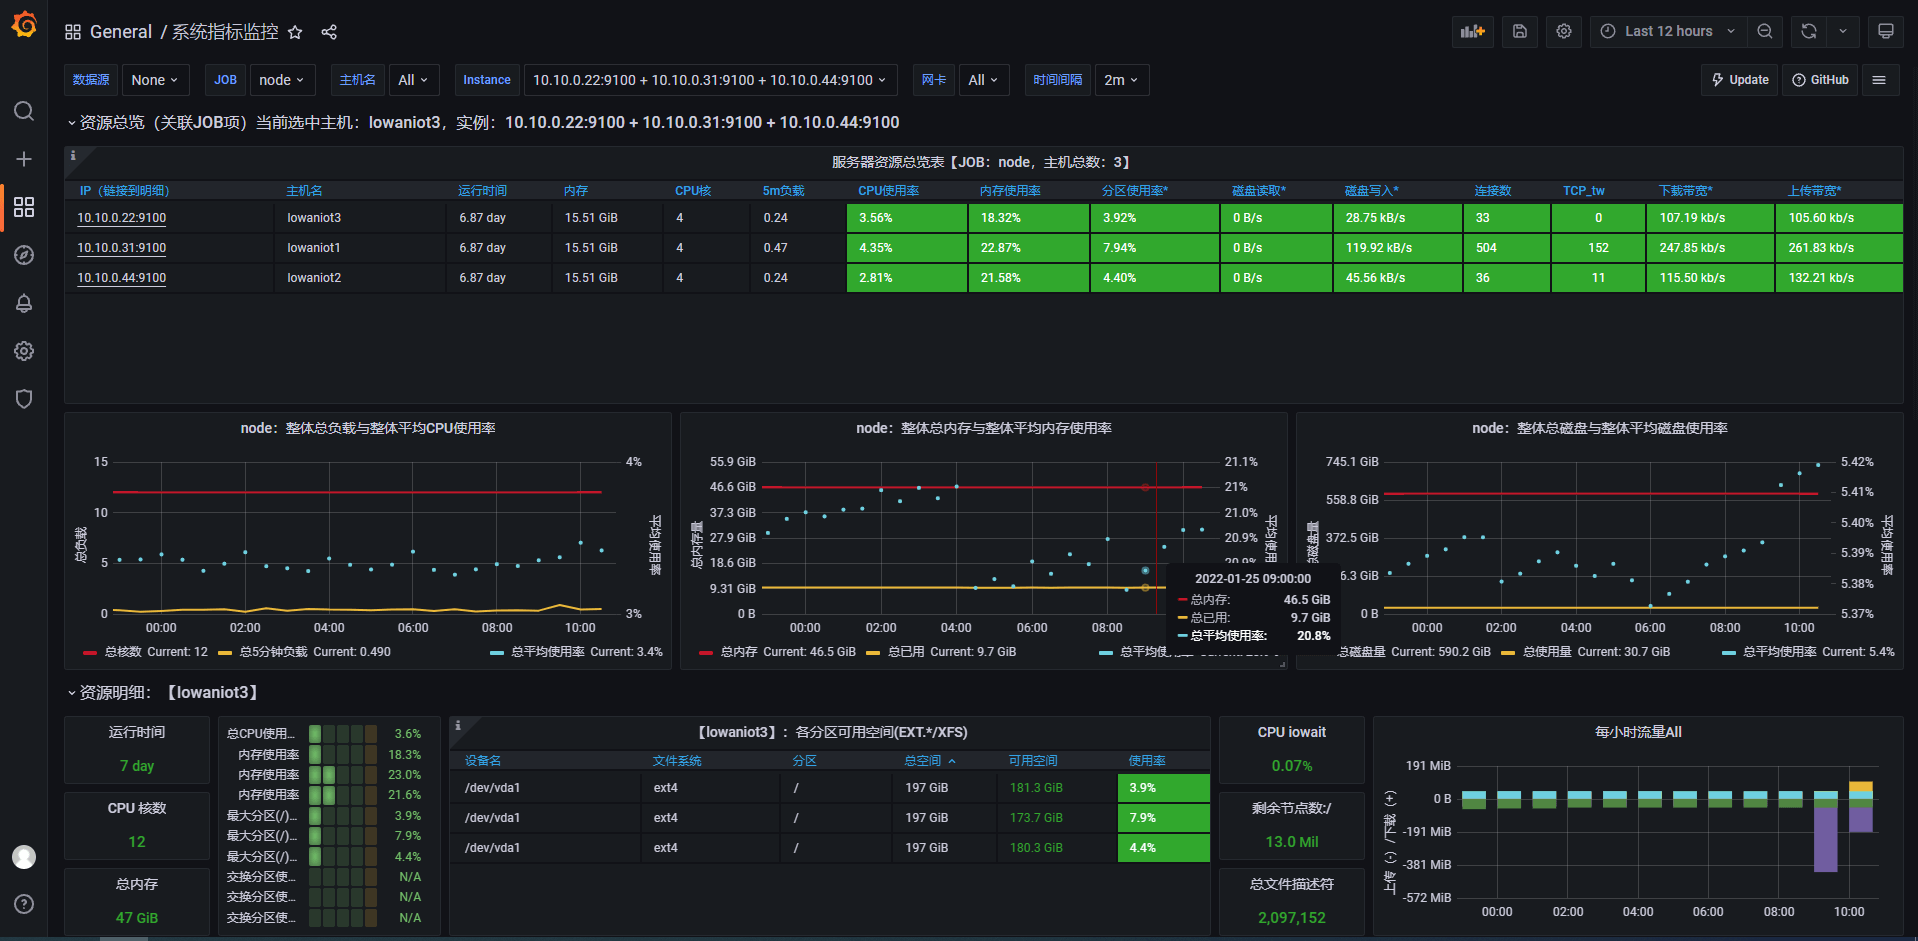This screenshot has height=941, width=1918.
Task: Open Server Admin shield in sidebar
Action: (24, 399)
